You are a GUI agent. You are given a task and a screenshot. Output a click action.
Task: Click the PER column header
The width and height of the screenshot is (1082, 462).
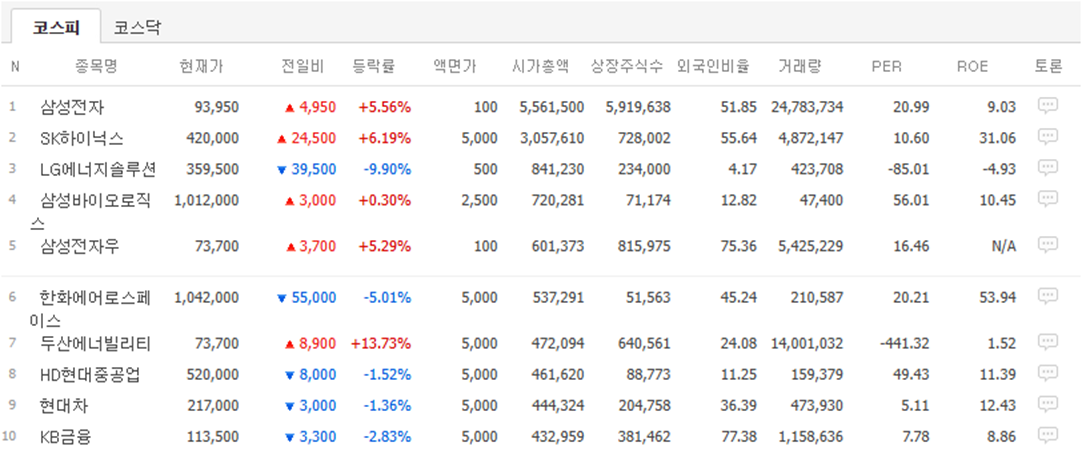point(887,66)
